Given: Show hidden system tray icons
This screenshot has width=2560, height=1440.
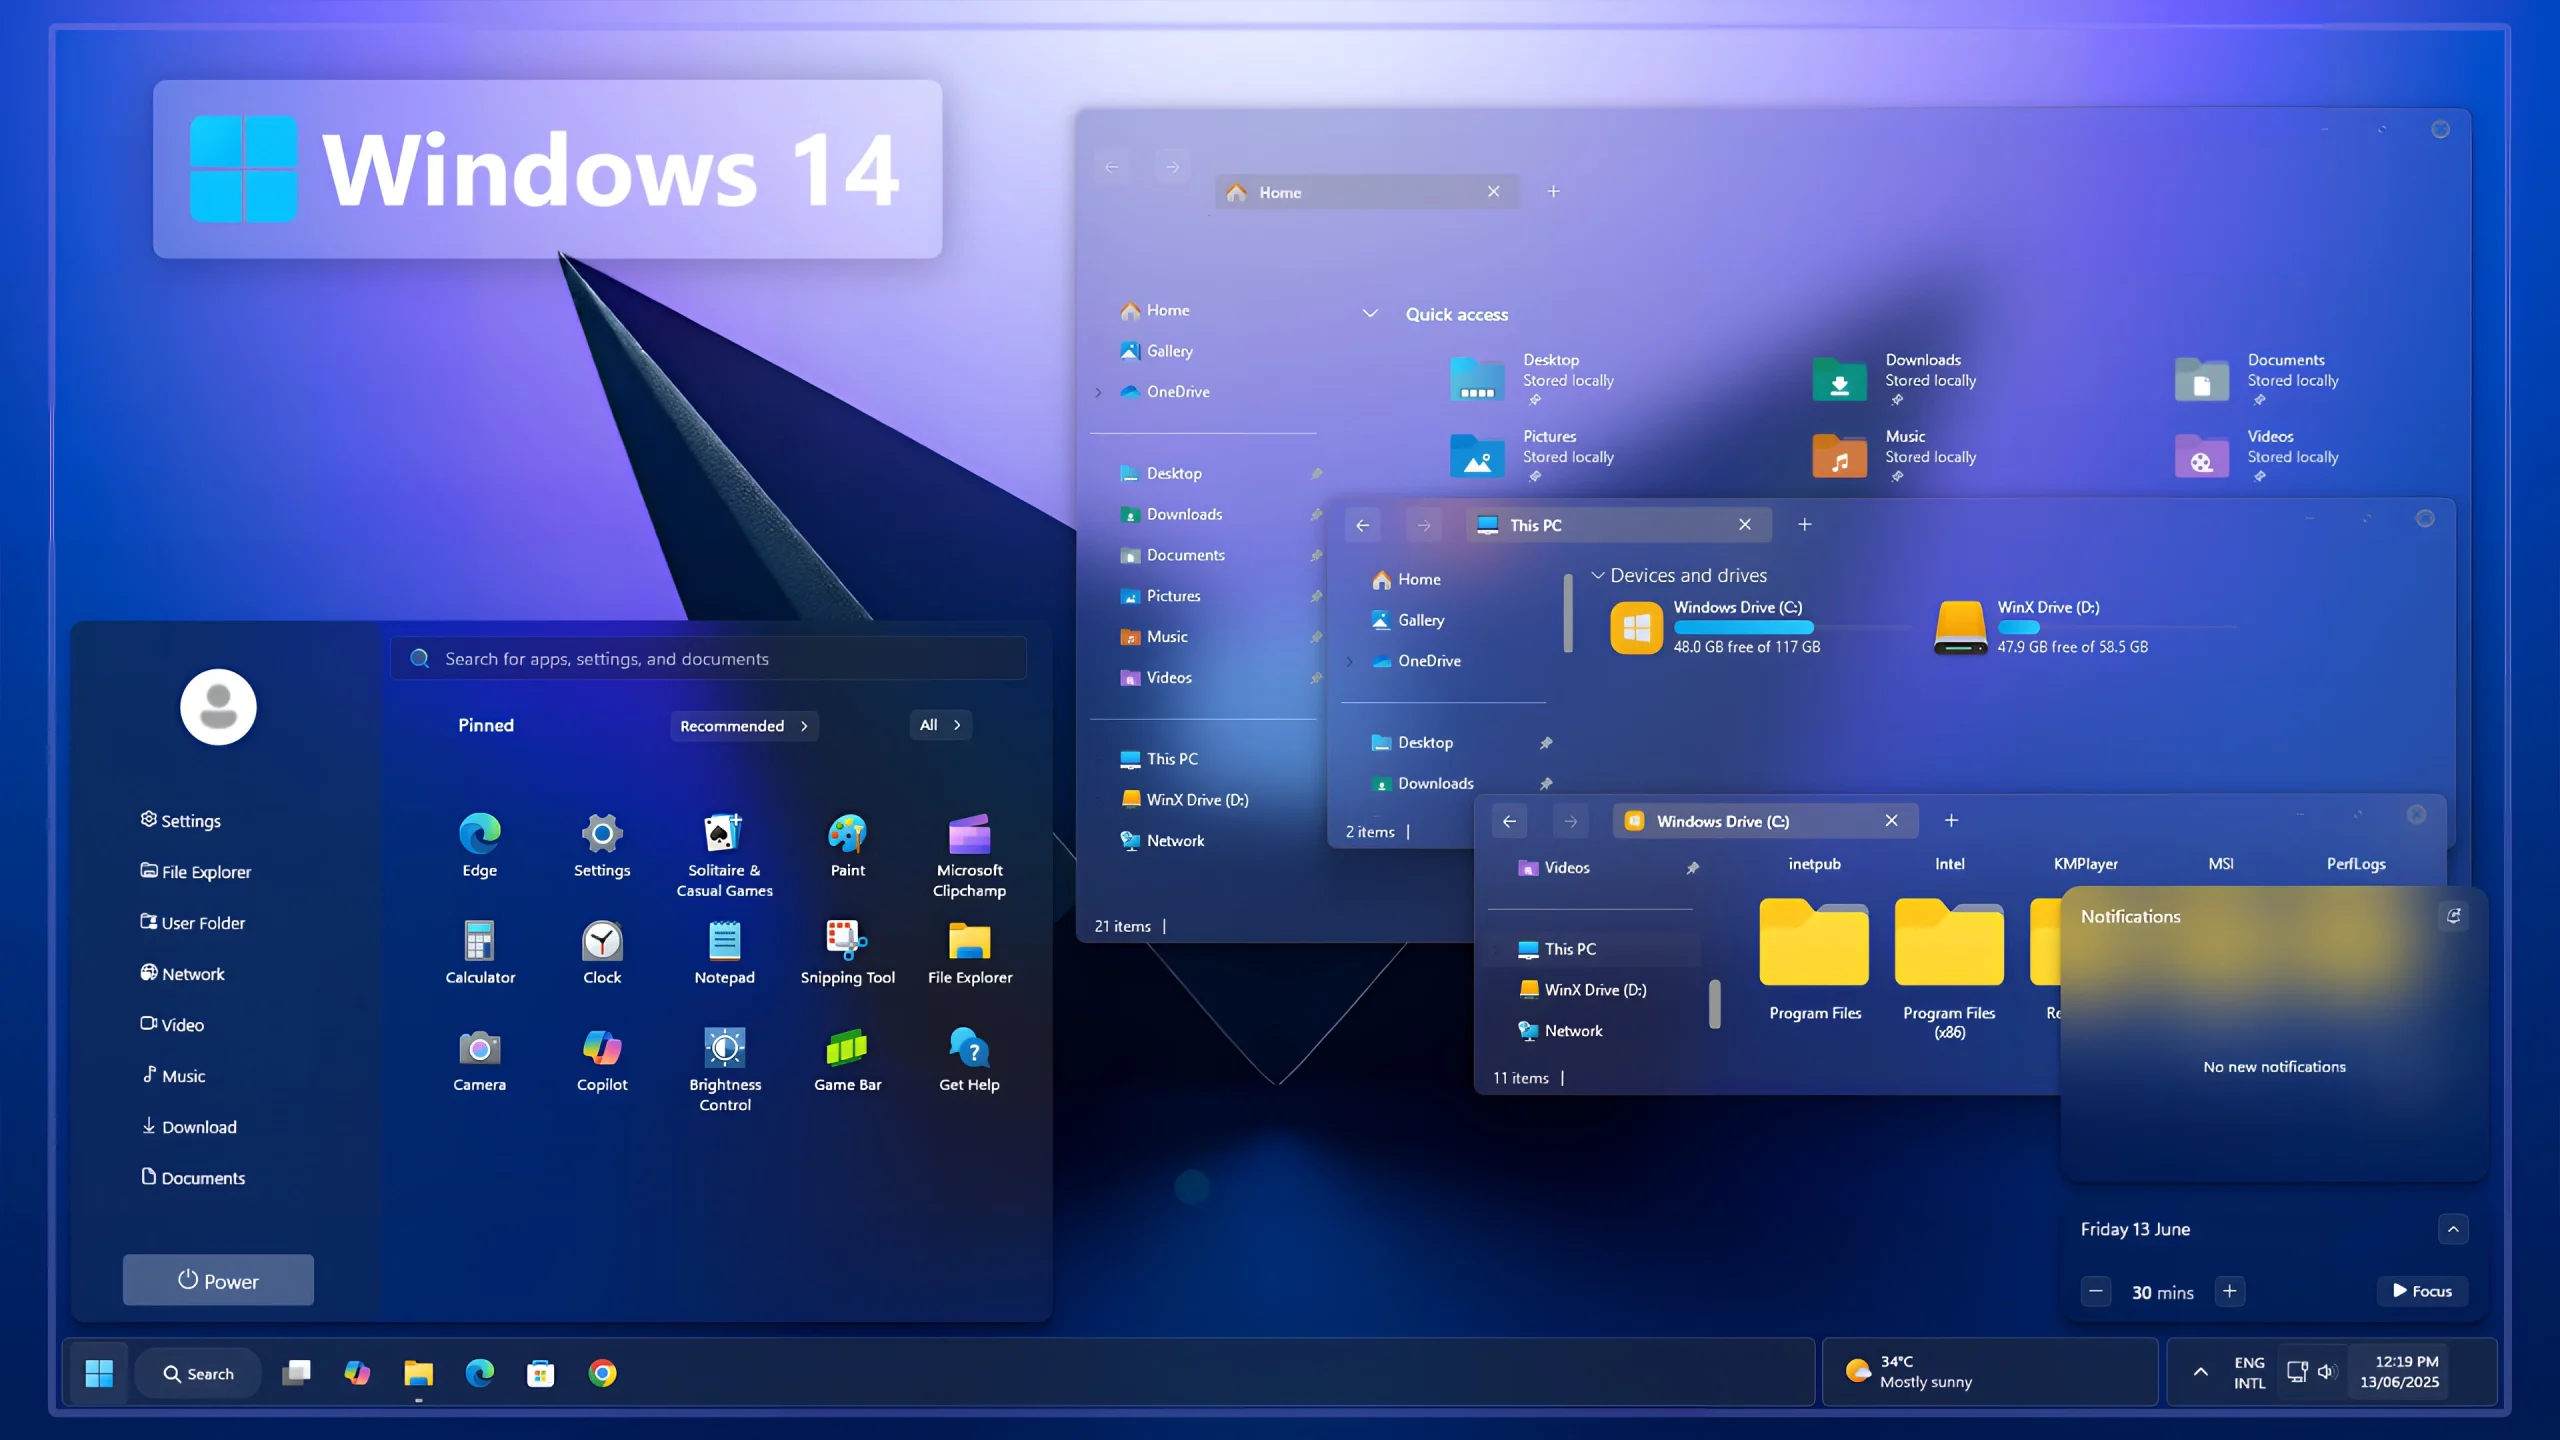Looking at the screenshot, I should click(x=2200, y=1372).
